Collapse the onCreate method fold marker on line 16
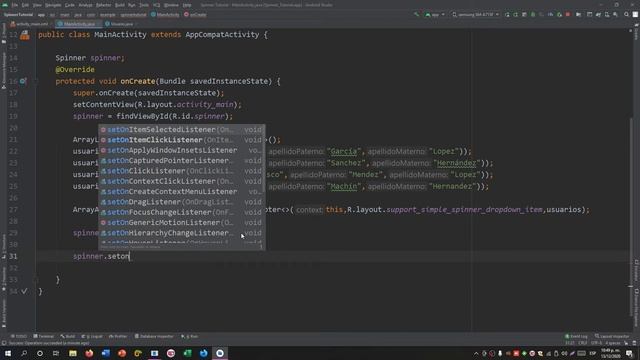Screen dimensions: 640x360 pos(36,81)
